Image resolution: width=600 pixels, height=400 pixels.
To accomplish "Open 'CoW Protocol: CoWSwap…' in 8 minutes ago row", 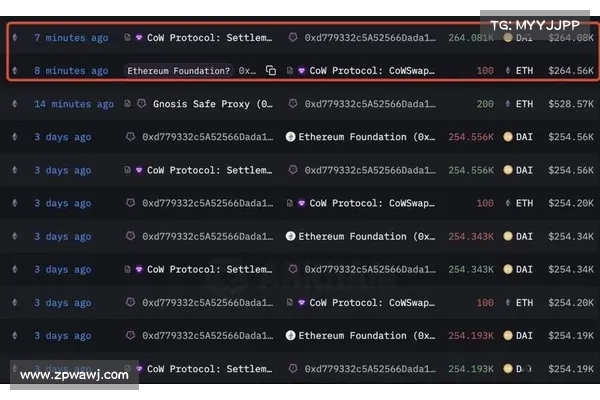I will (372, 70).
